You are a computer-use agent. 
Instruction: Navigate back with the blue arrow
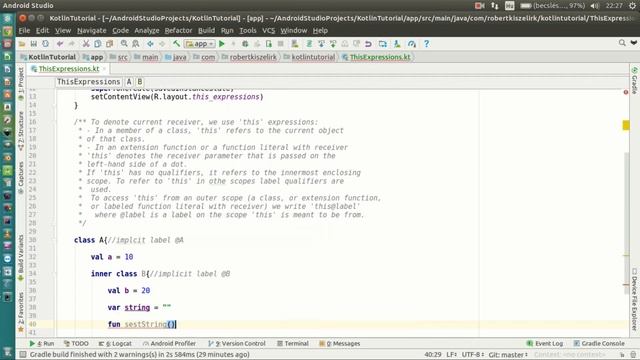(x=150, y=44)
